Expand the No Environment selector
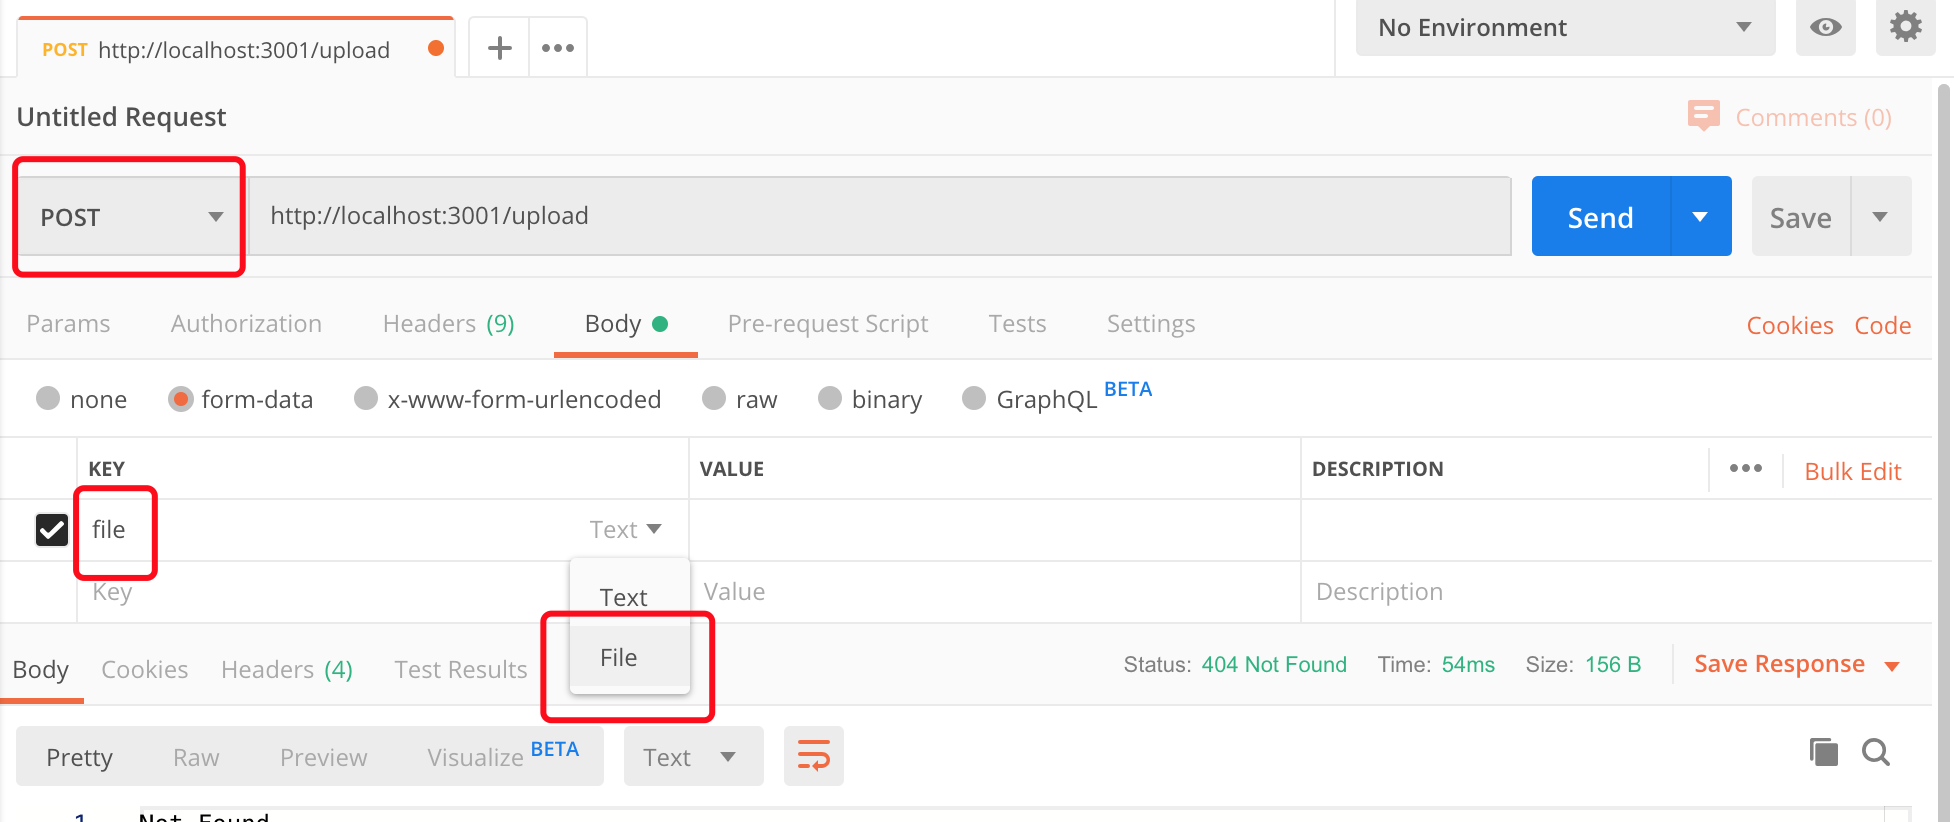This screenshot has width=1954, height=822. pyautogui.click(x=1564, y=28)
